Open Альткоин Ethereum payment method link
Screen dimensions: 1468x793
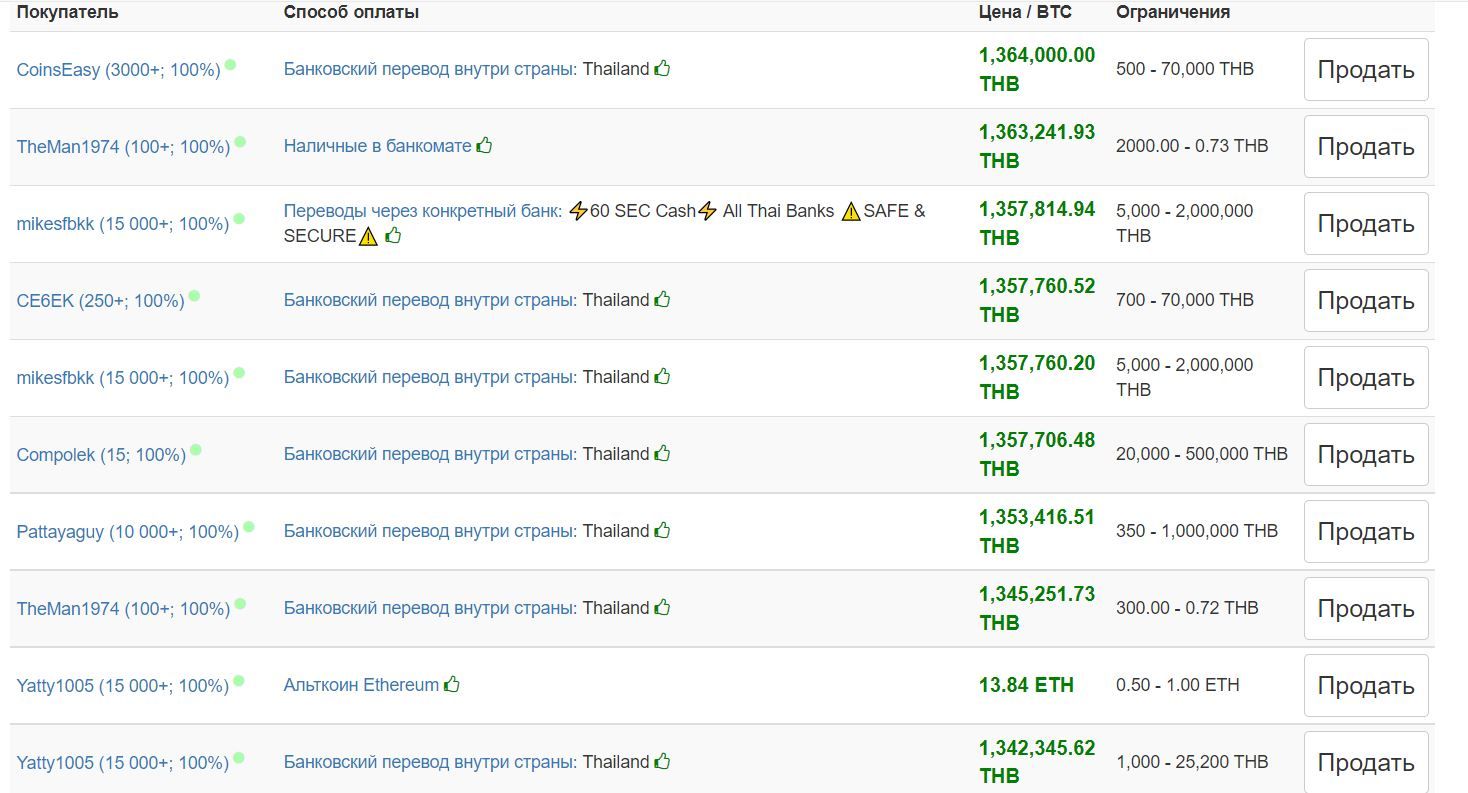pyautogui.click(x=361, y=685)
